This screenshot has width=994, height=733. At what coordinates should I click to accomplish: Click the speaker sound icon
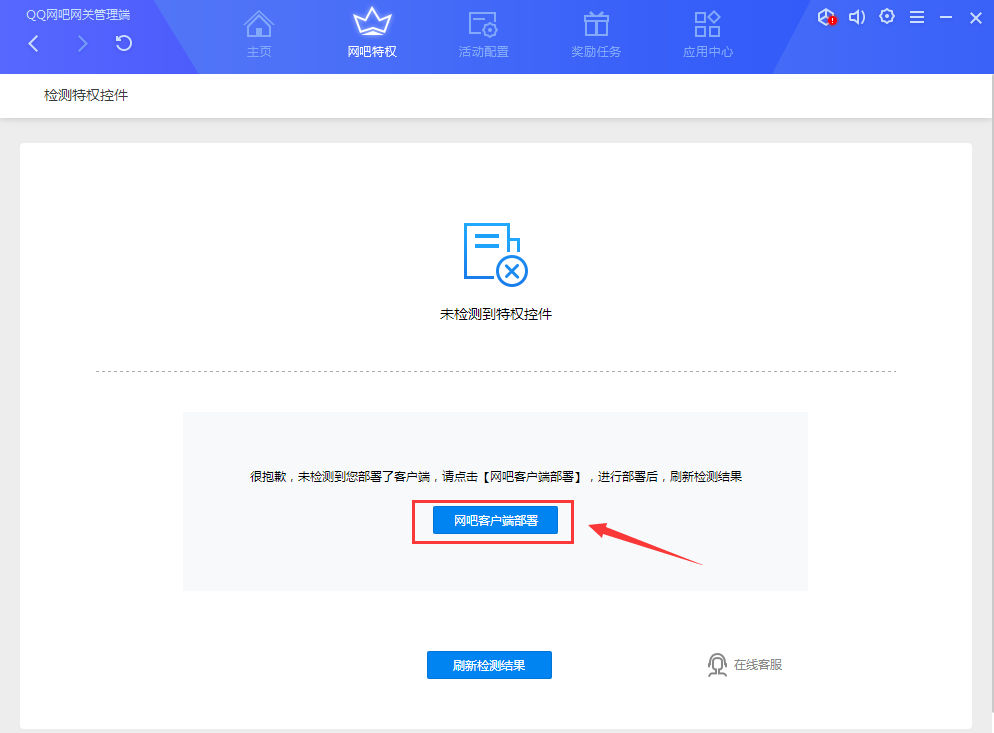(857, 17)
